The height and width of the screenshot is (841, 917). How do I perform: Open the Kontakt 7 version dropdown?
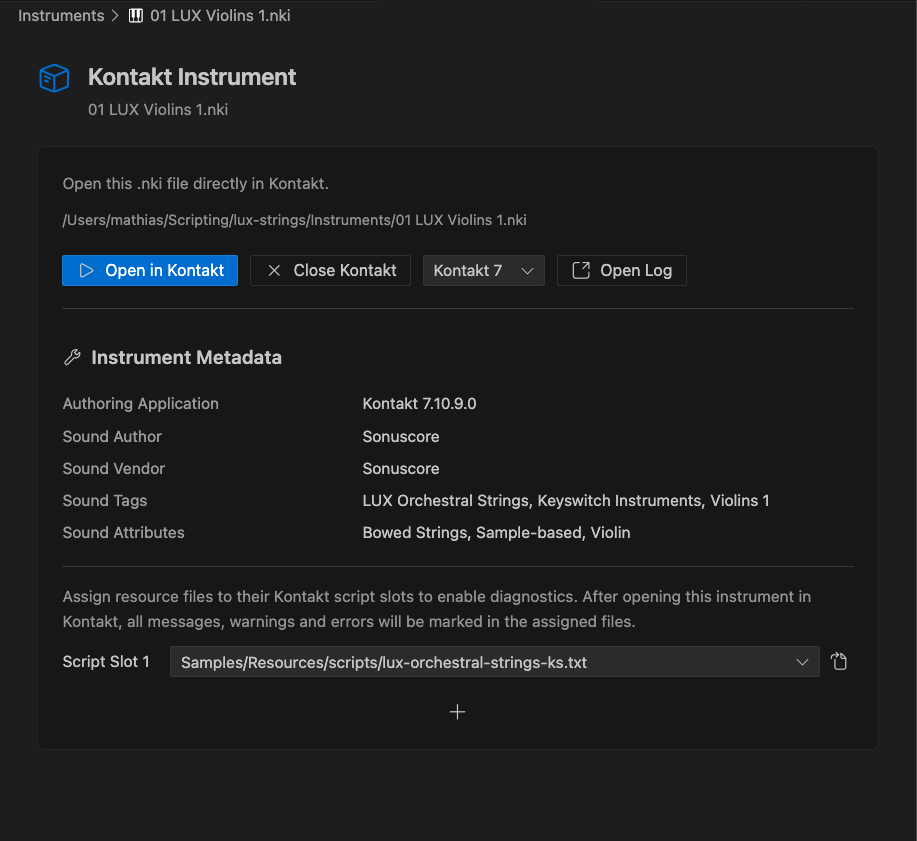pyautogui.click(x=484, y=270)
